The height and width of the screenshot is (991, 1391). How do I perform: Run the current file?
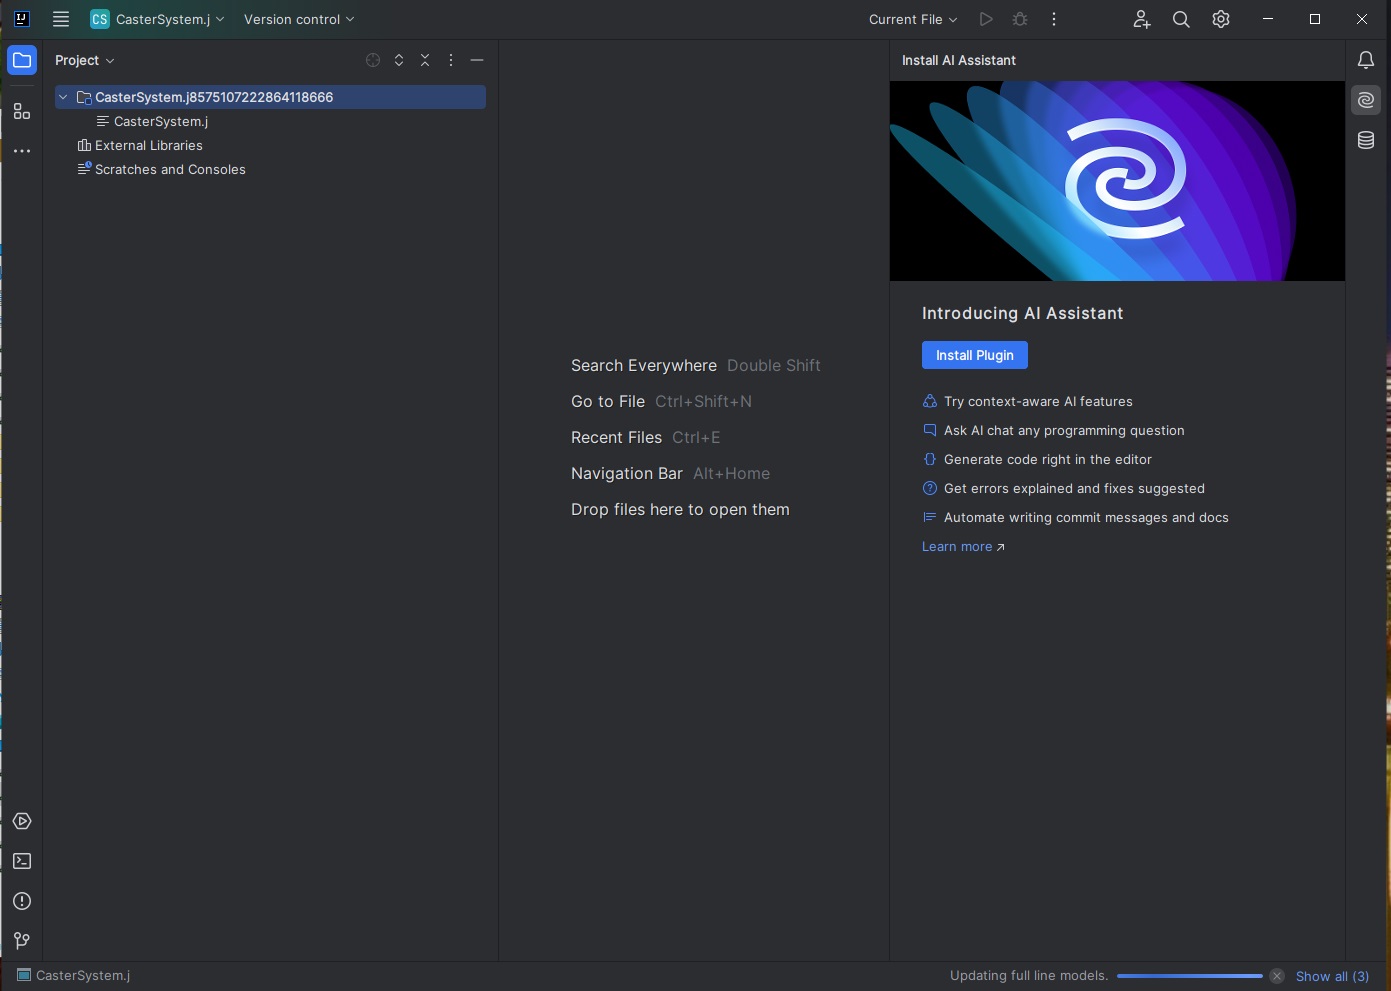point(986,19)
